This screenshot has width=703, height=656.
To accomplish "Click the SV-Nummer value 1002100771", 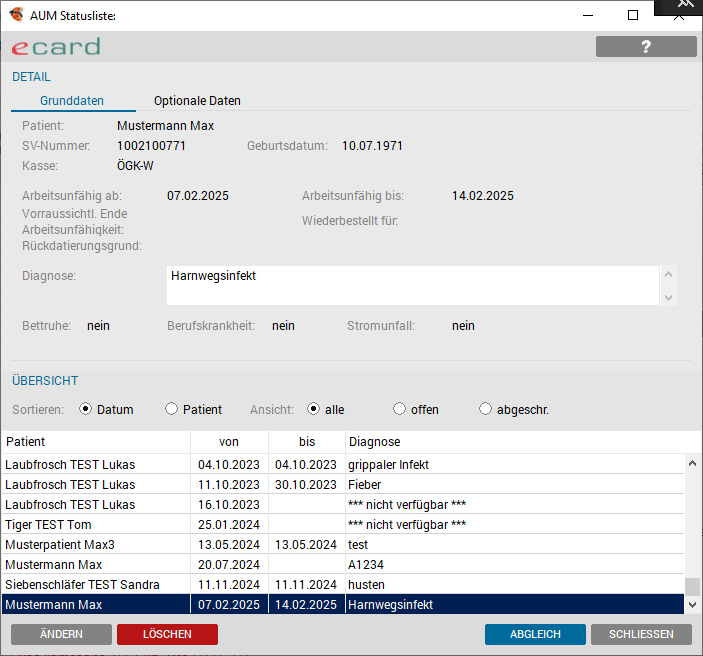I will point(151,146).
